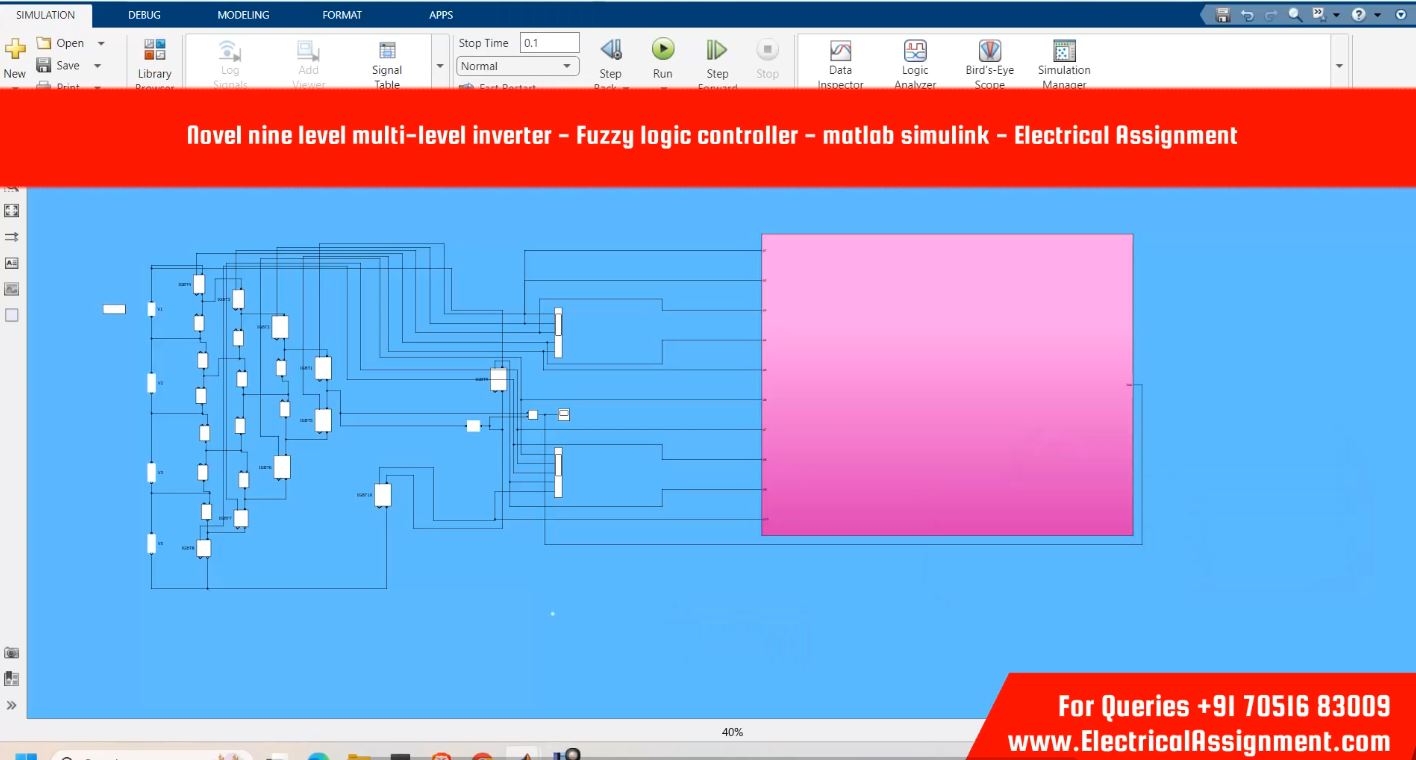Click the Step Back icon
Image resolution: width=1416 pixels, height=760 pixels.
click(610, 50)
